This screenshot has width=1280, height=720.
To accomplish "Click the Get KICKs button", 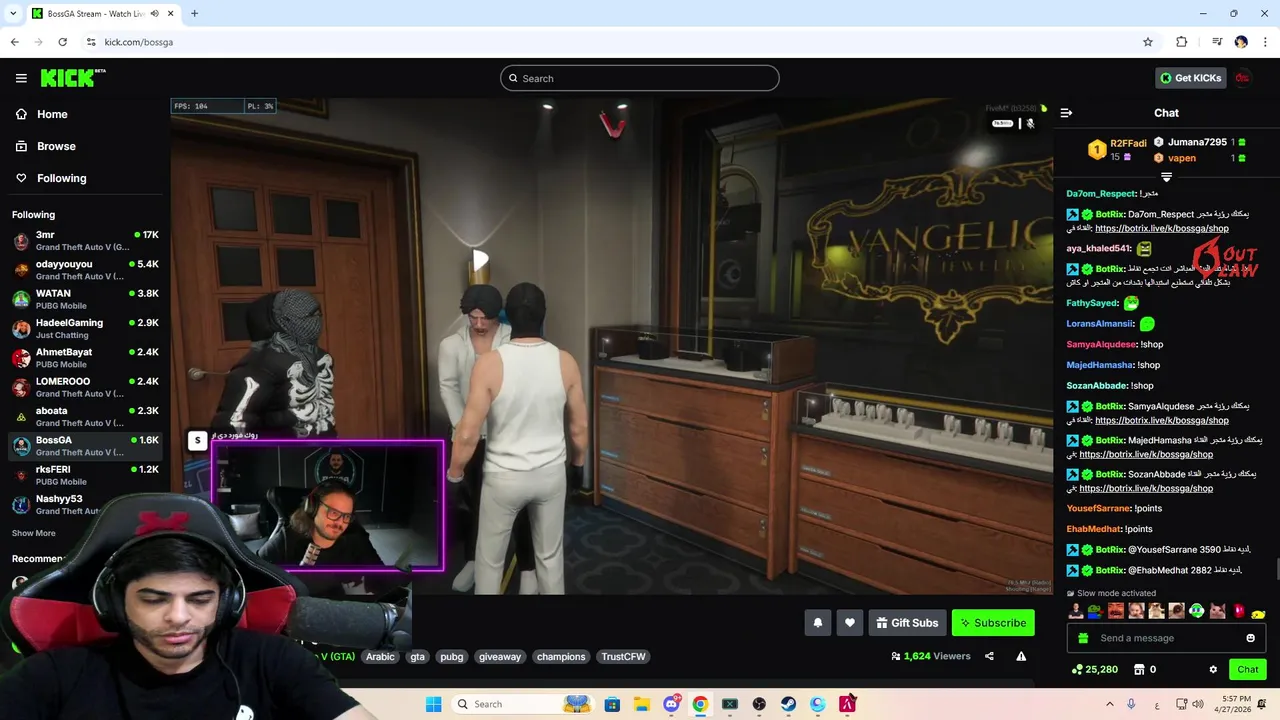I will pyautogui.click(x=1191, y=78).
